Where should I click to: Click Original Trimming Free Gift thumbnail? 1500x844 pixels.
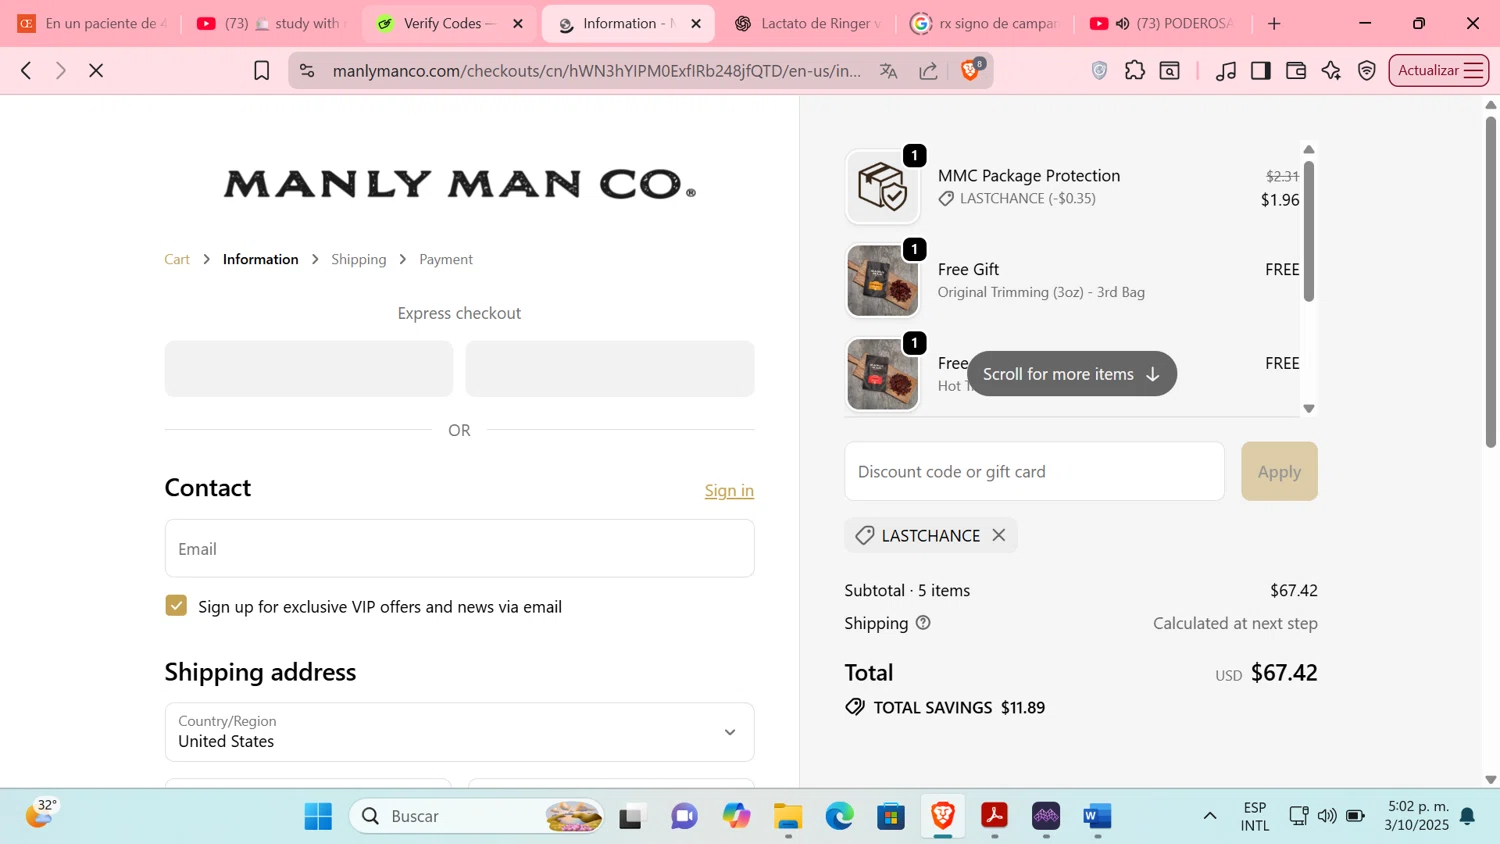tap(882, 281)
